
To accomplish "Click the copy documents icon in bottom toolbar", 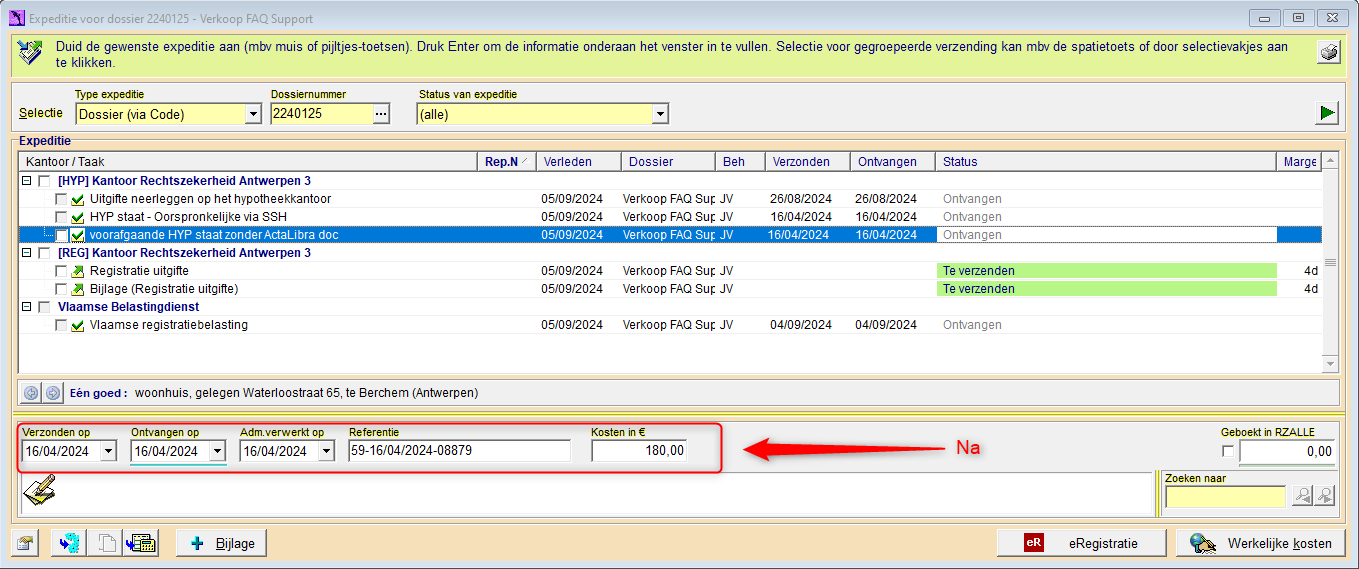I will click(105, 543).
